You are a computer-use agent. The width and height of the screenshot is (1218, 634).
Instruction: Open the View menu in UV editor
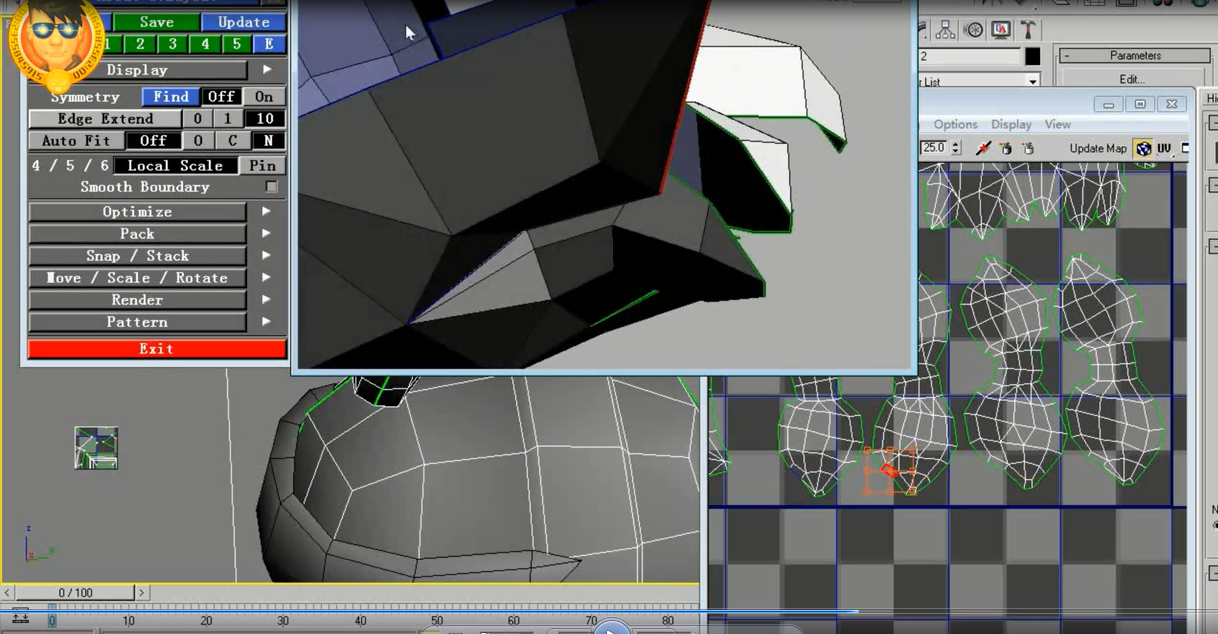pyautogui.click(x=1057, y=124)
